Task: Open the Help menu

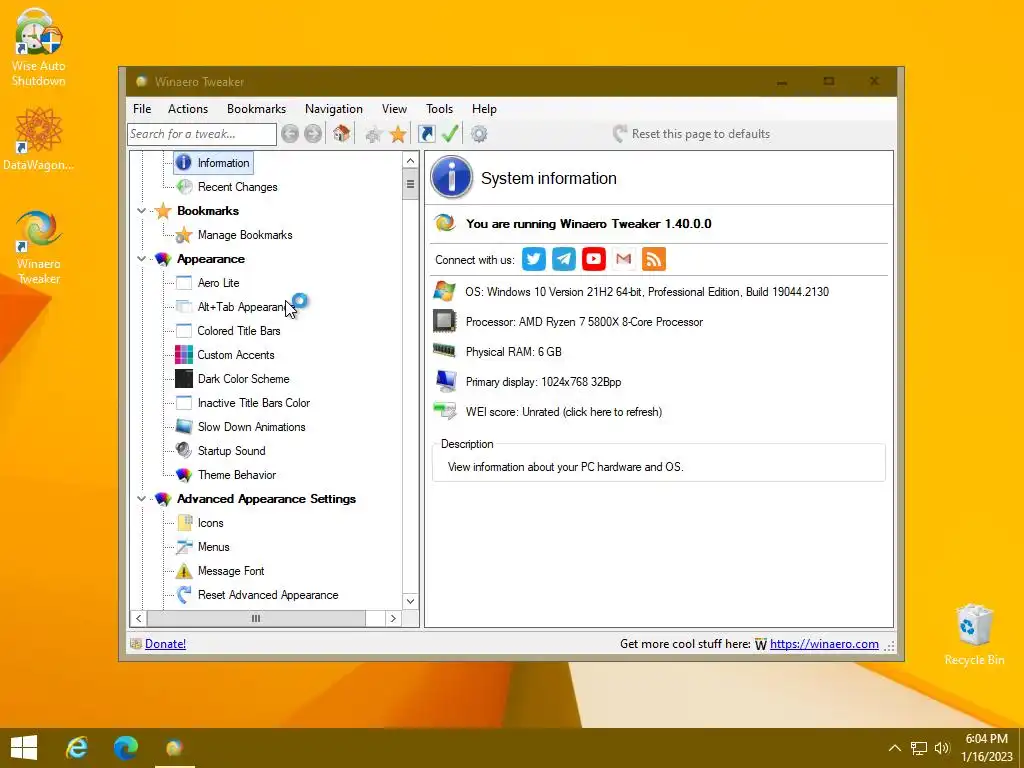Action: (485, 109)
